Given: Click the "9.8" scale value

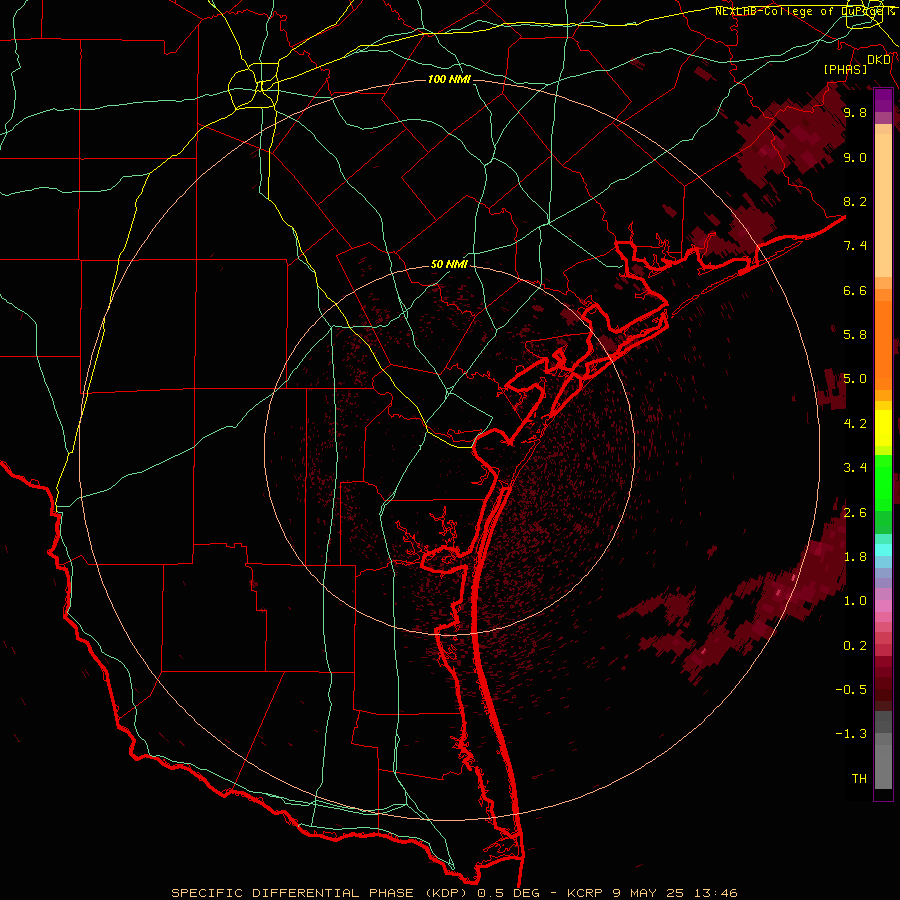Looking at the screenshot, I should pos(855,112).
